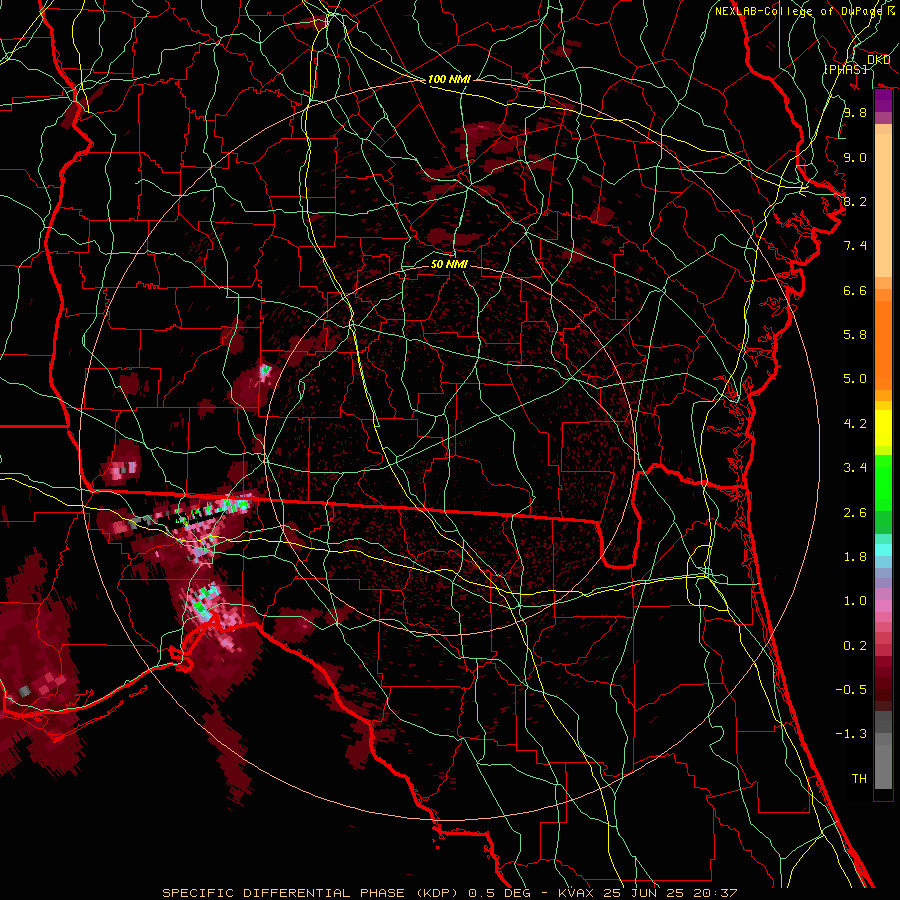Click the 5.0 value on the color scale

(x=855, y=379)
